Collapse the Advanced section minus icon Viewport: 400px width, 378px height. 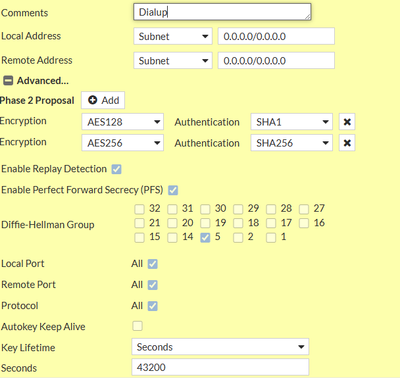point(8,81)
